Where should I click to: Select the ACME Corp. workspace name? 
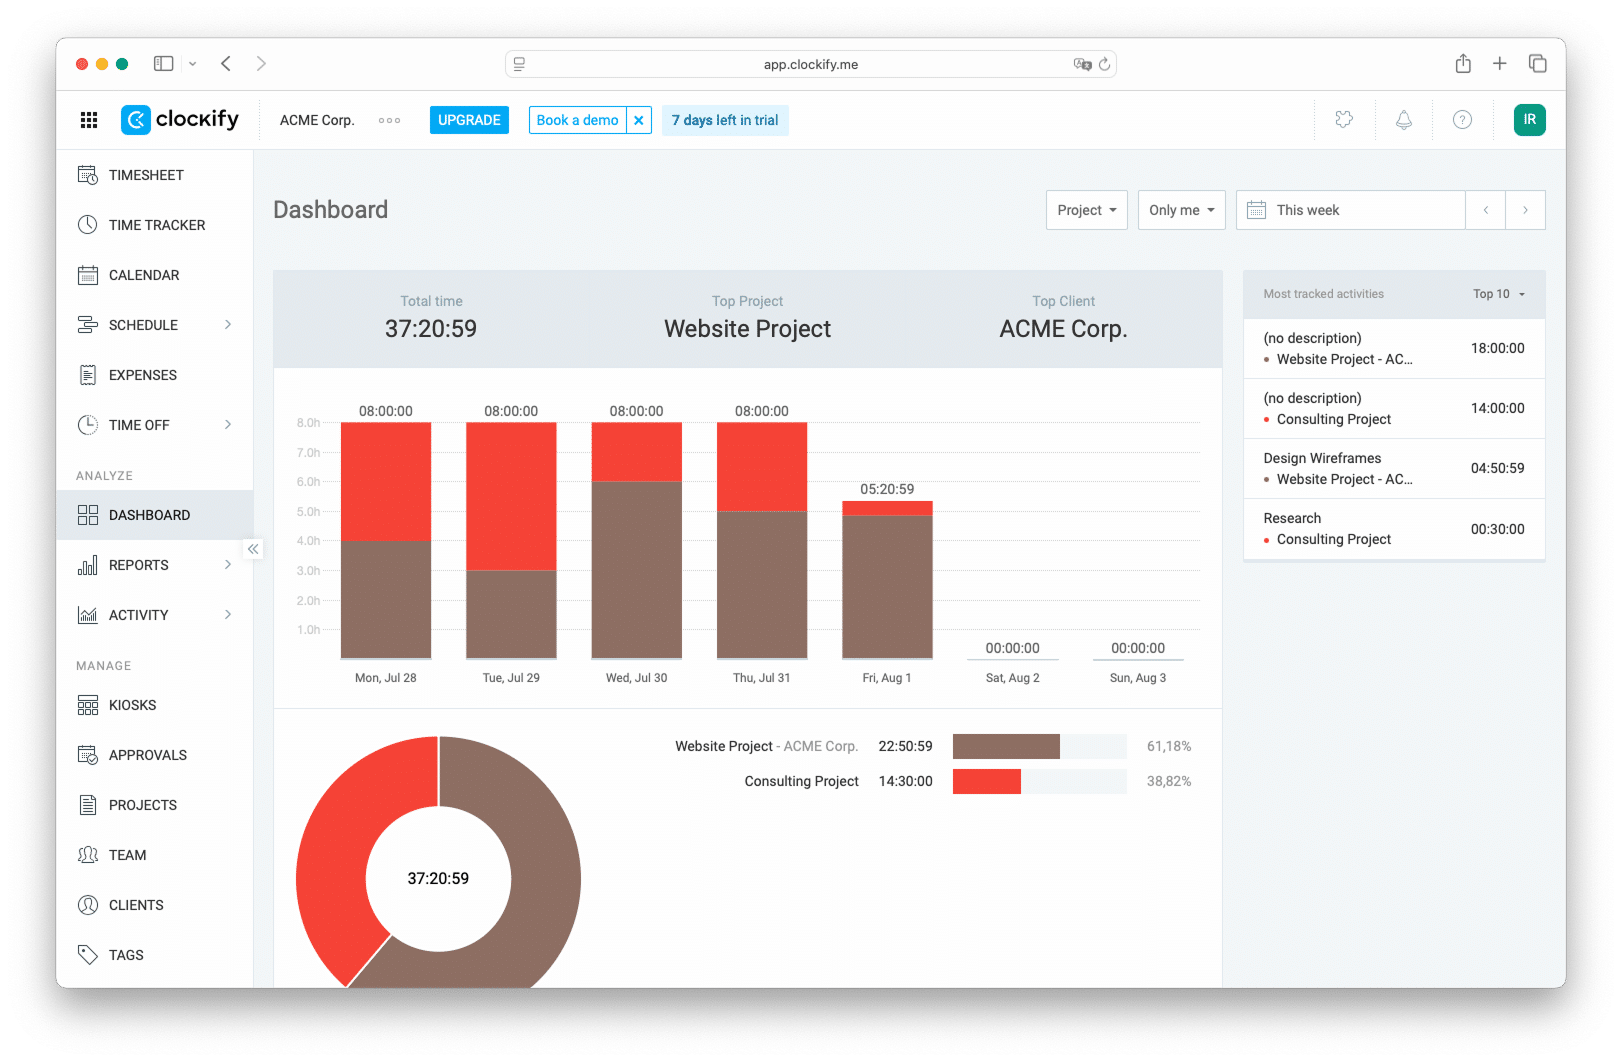click(317, 120)
